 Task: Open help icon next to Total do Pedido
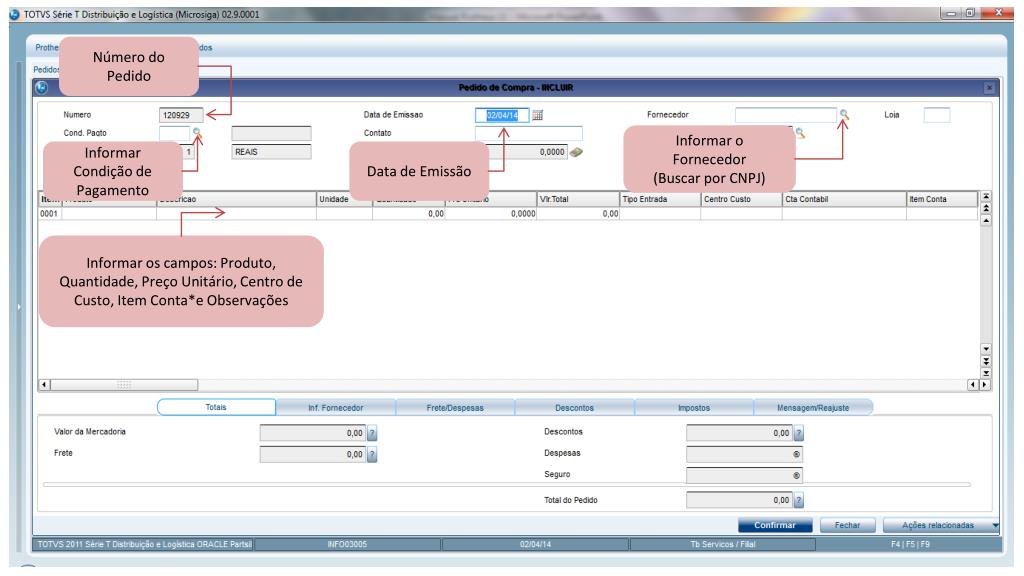tap(798, 500)
